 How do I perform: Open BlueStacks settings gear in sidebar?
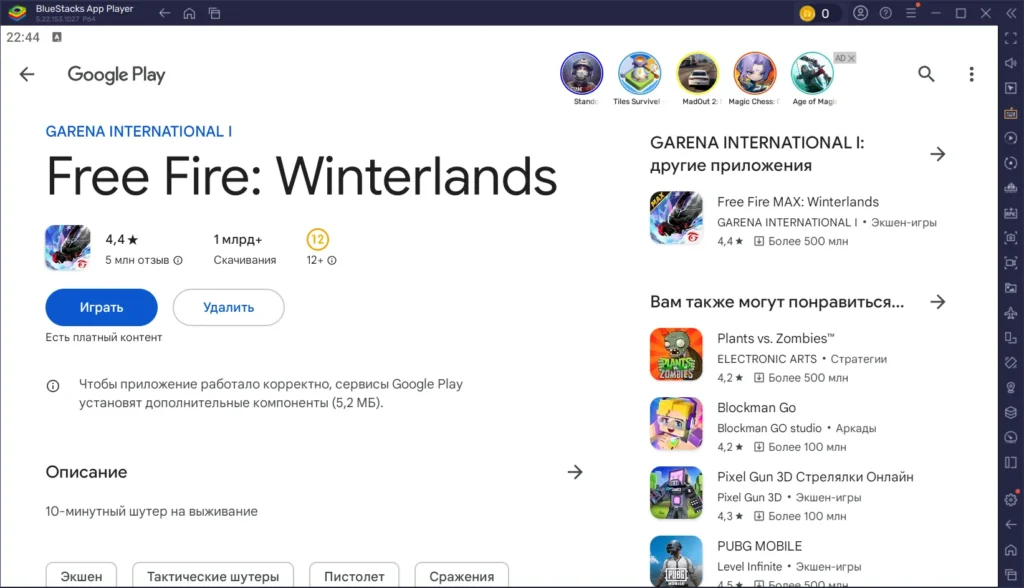(1010, 499)
